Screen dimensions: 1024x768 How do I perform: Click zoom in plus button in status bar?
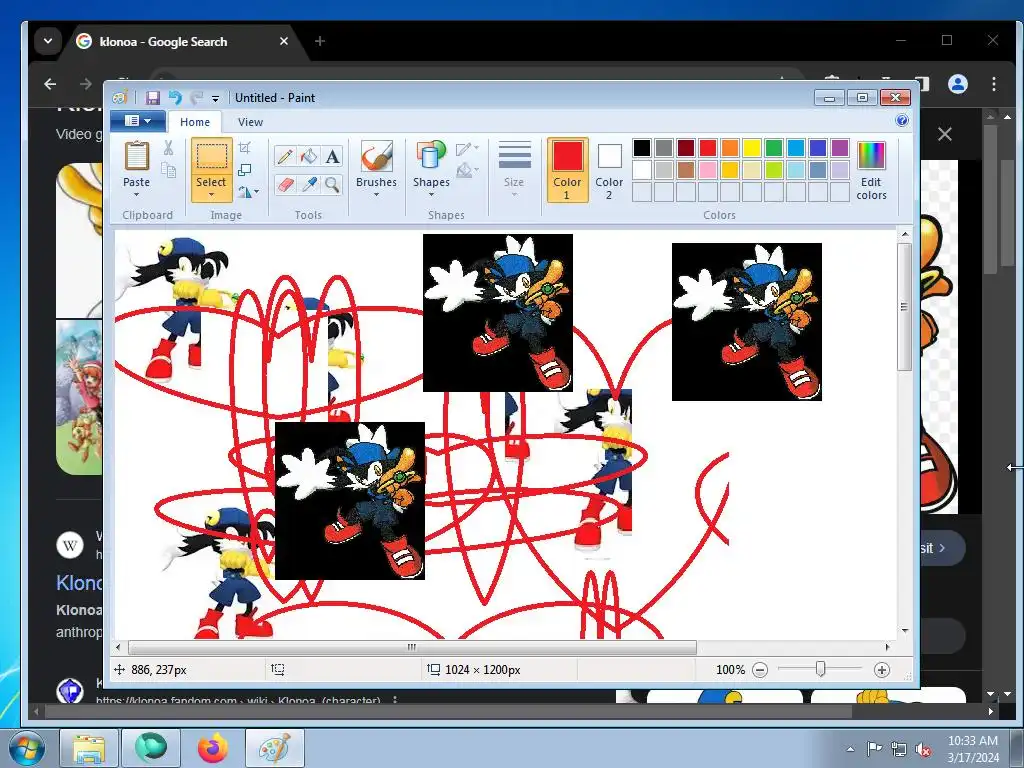pyautogui.click(x=882, y=670)
